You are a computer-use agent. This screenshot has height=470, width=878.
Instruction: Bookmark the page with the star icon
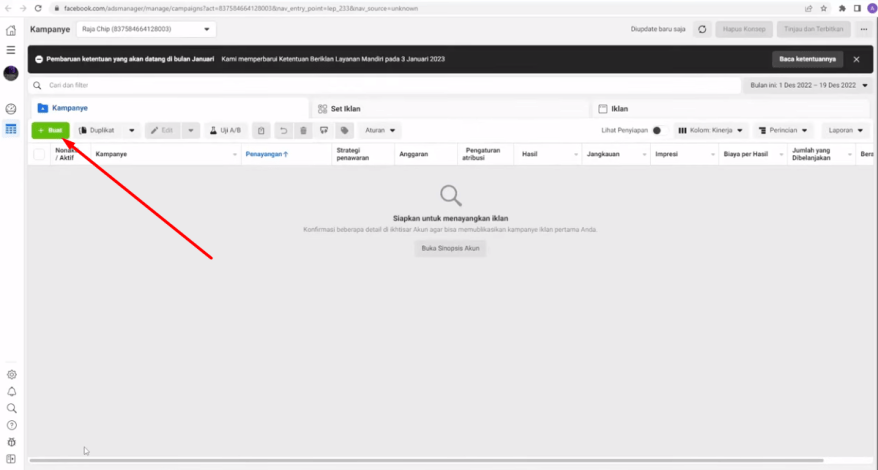coord(824,8)
